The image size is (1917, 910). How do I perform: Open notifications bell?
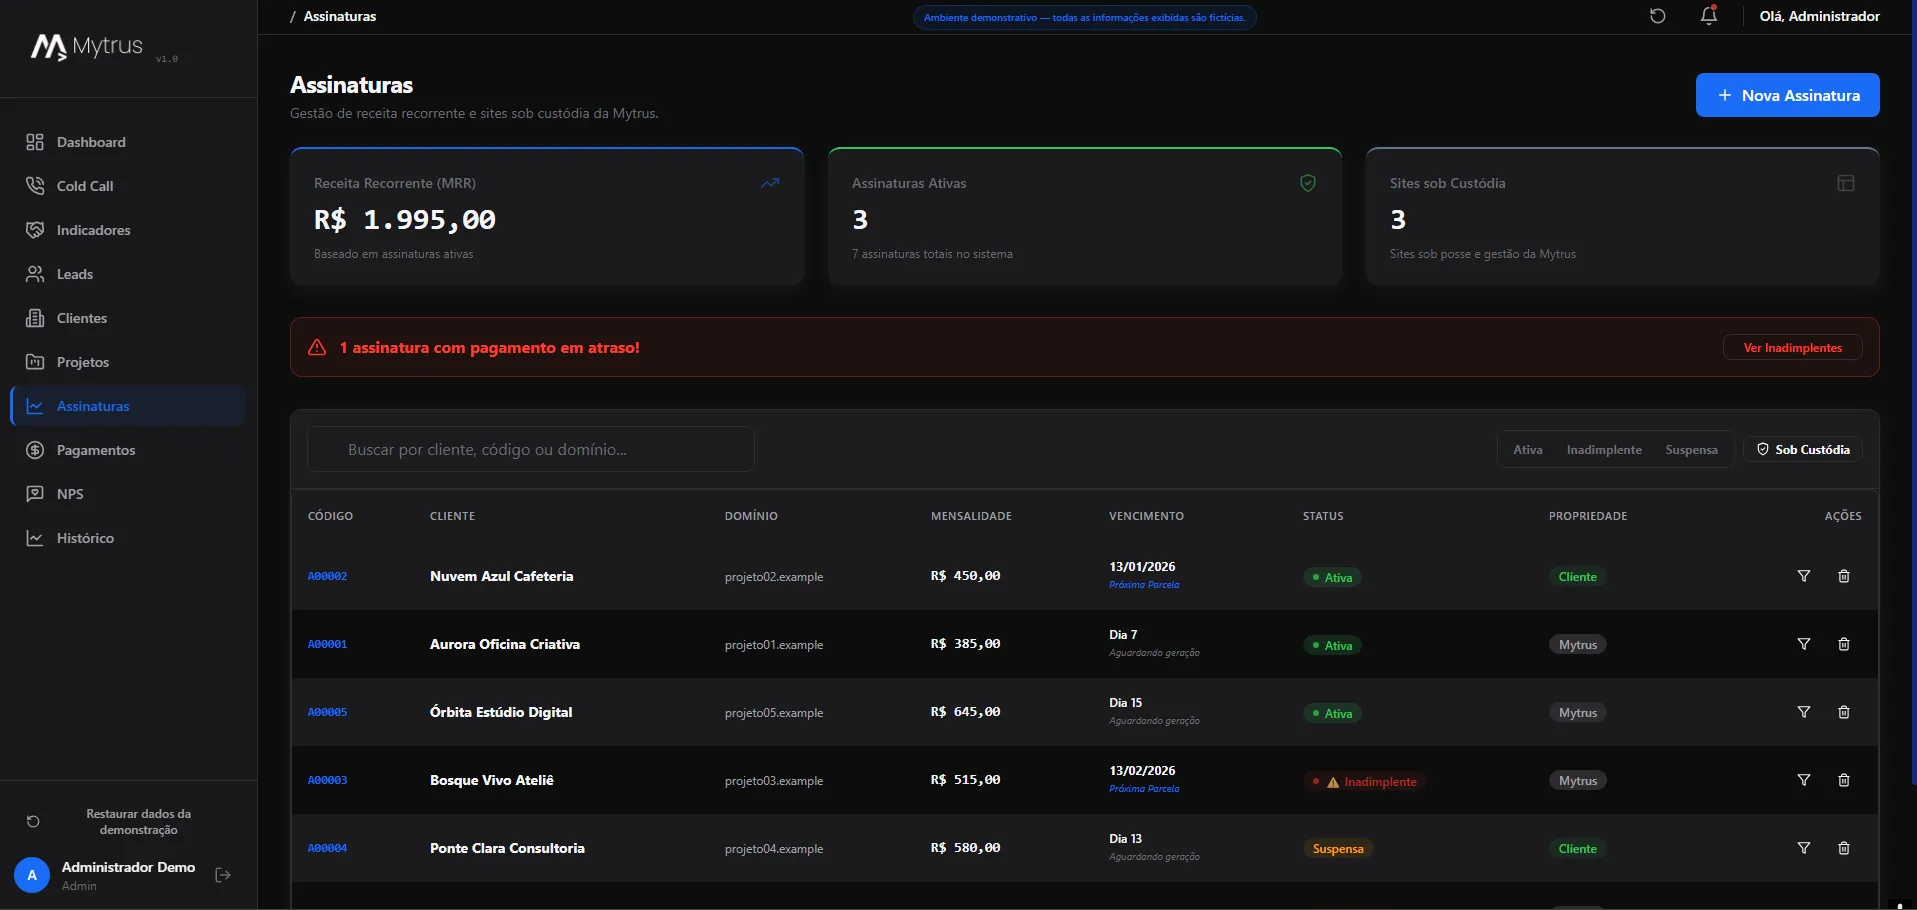[1709, 16]
